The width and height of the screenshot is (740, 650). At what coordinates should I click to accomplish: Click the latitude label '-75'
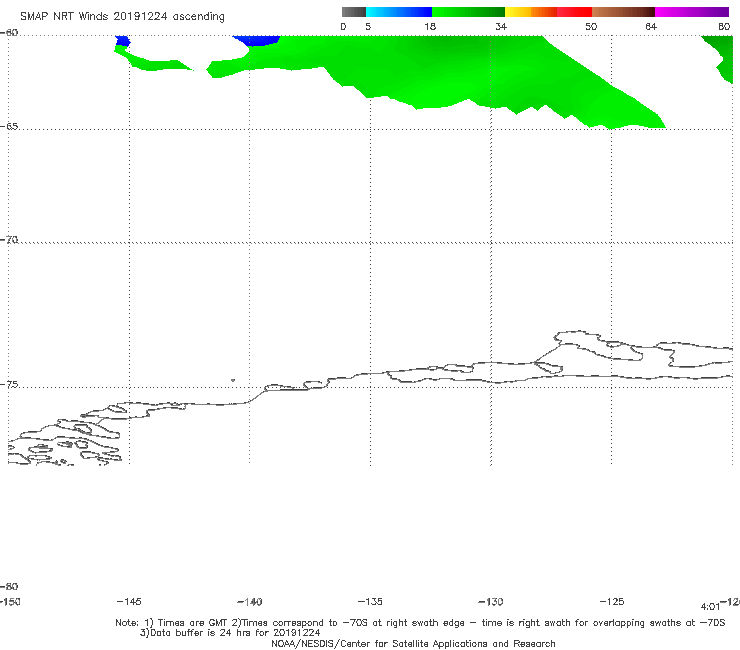click(x=9, y=385)
